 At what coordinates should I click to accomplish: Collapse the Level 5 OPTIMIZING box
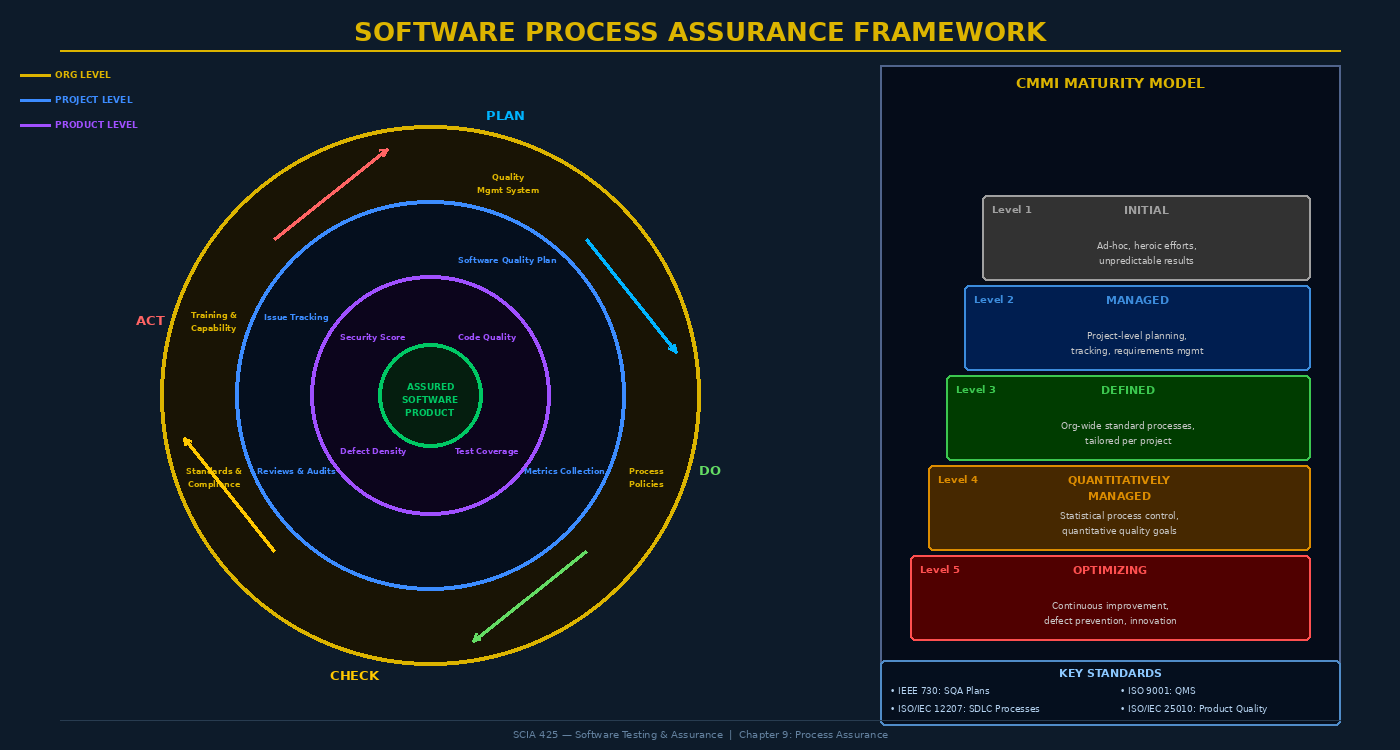1109,597
